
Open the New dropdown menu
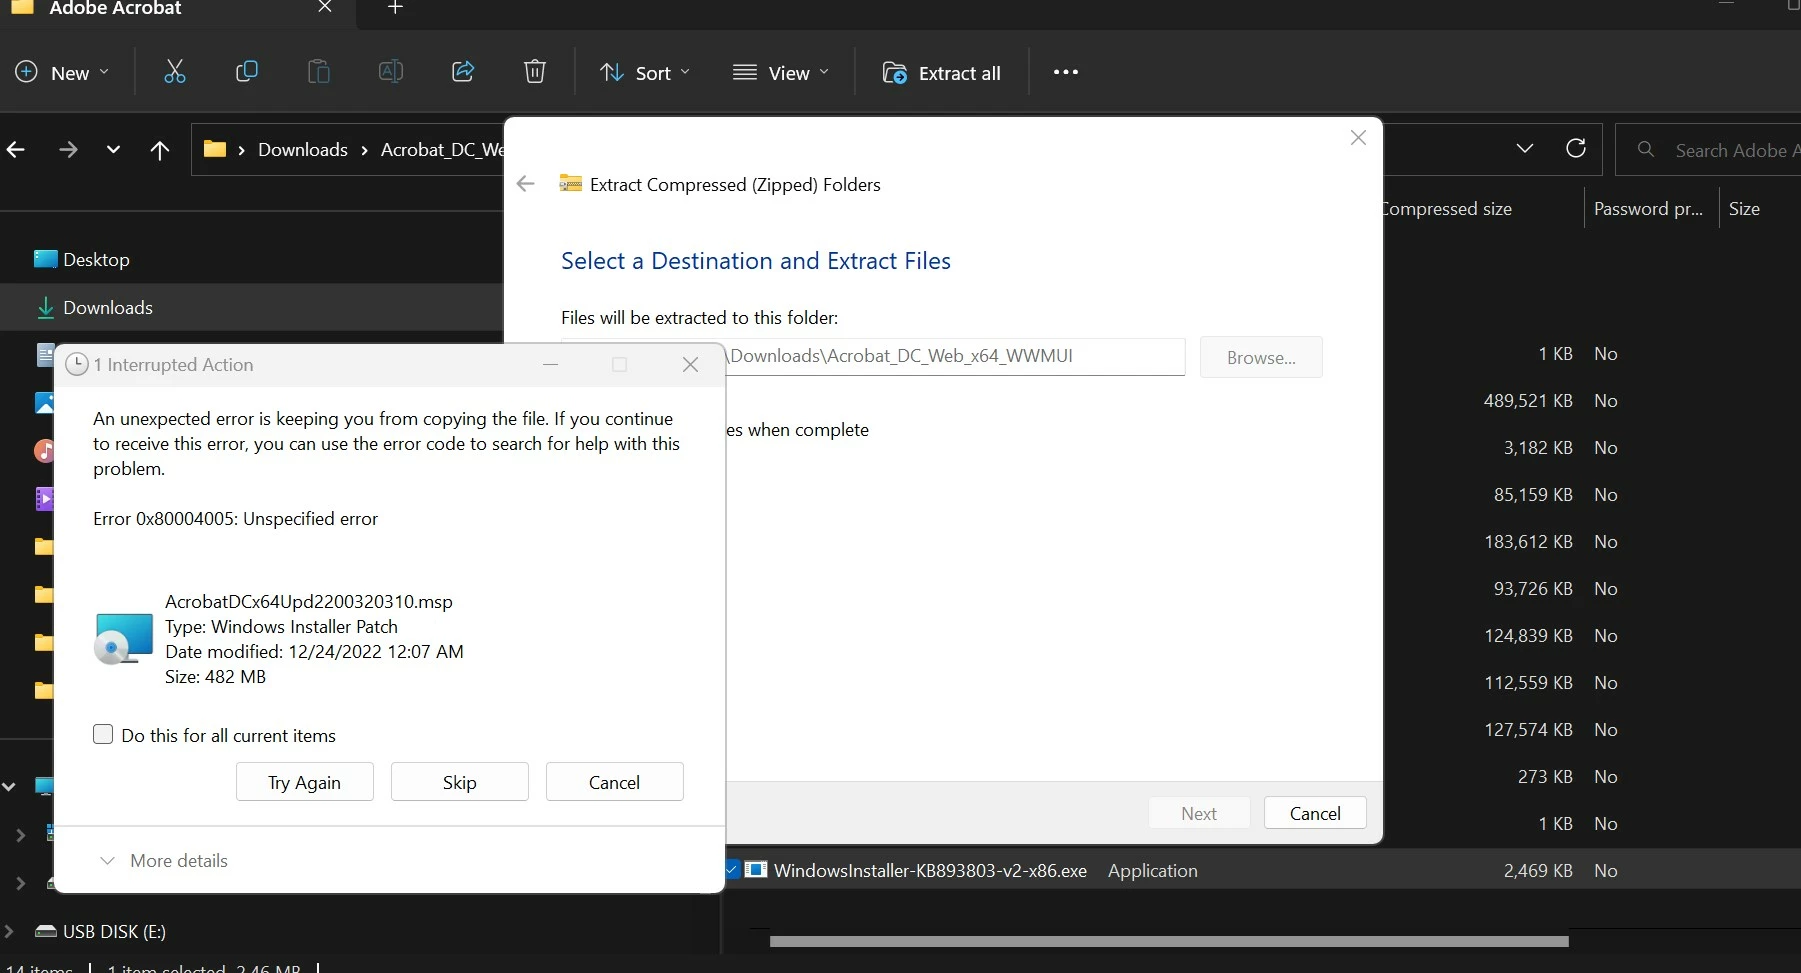tap(63, 73)
